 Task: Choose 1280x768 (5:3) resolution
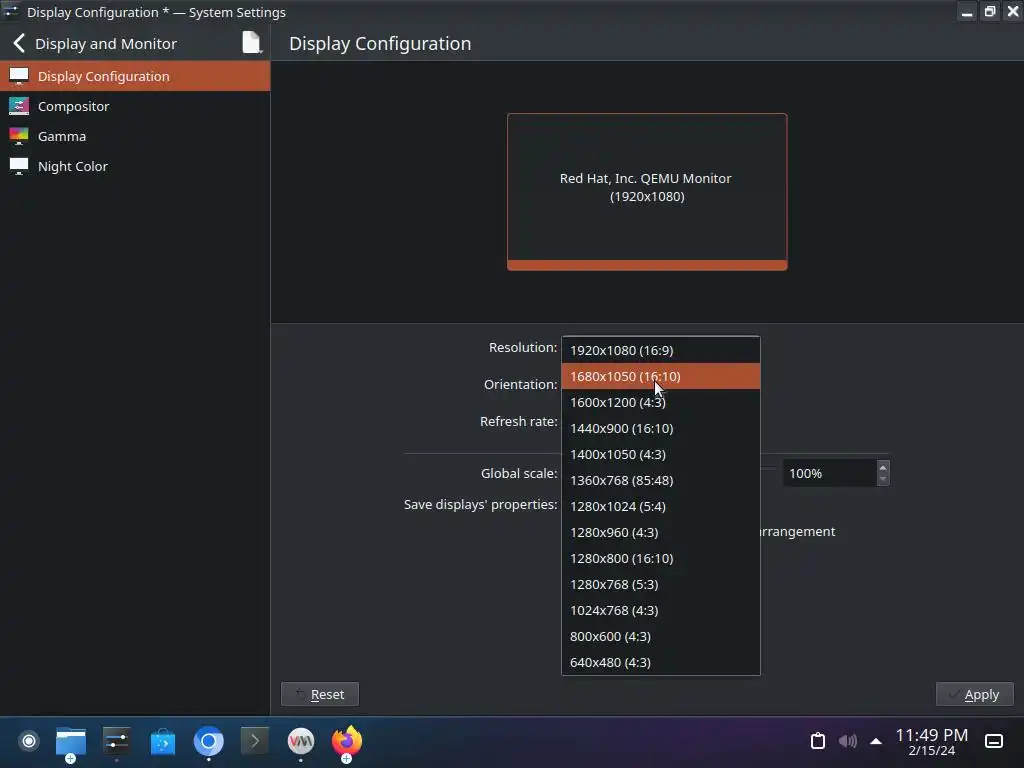tap(661, 584)
